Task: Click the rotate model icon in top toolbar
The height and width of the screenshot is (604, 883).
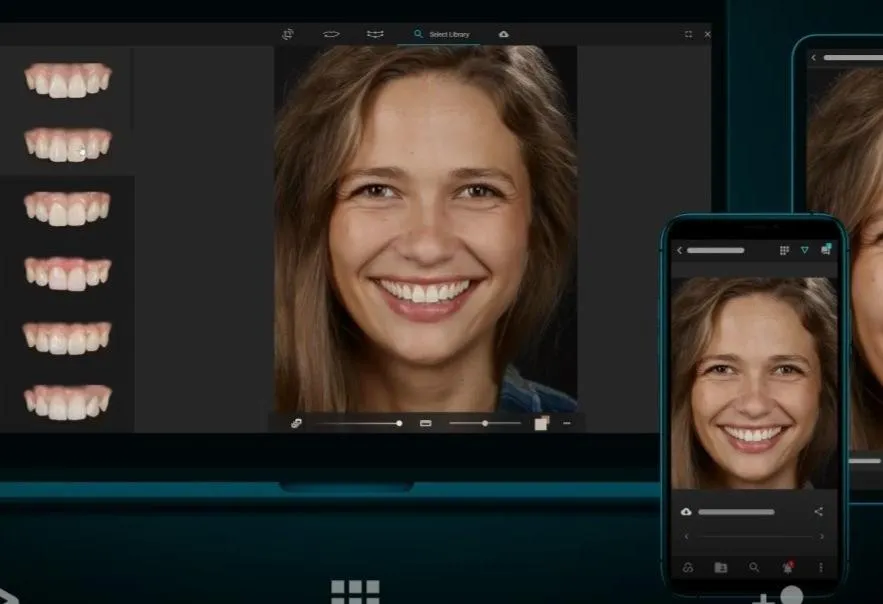Action: pos(288,34)
